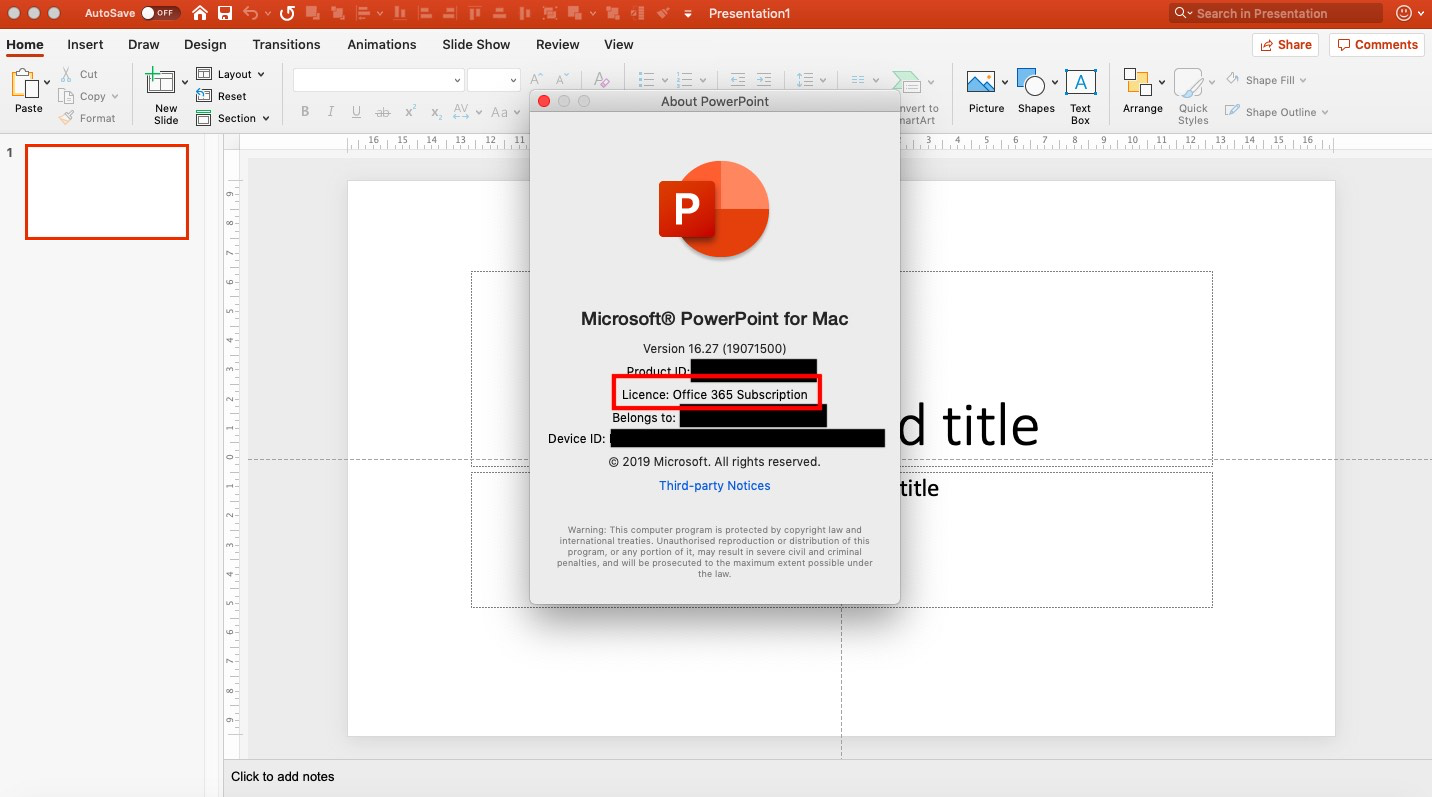Viewport: 1432px width, 797px height.
Task: Insert a Text Box
Action: coord(1080,97)
